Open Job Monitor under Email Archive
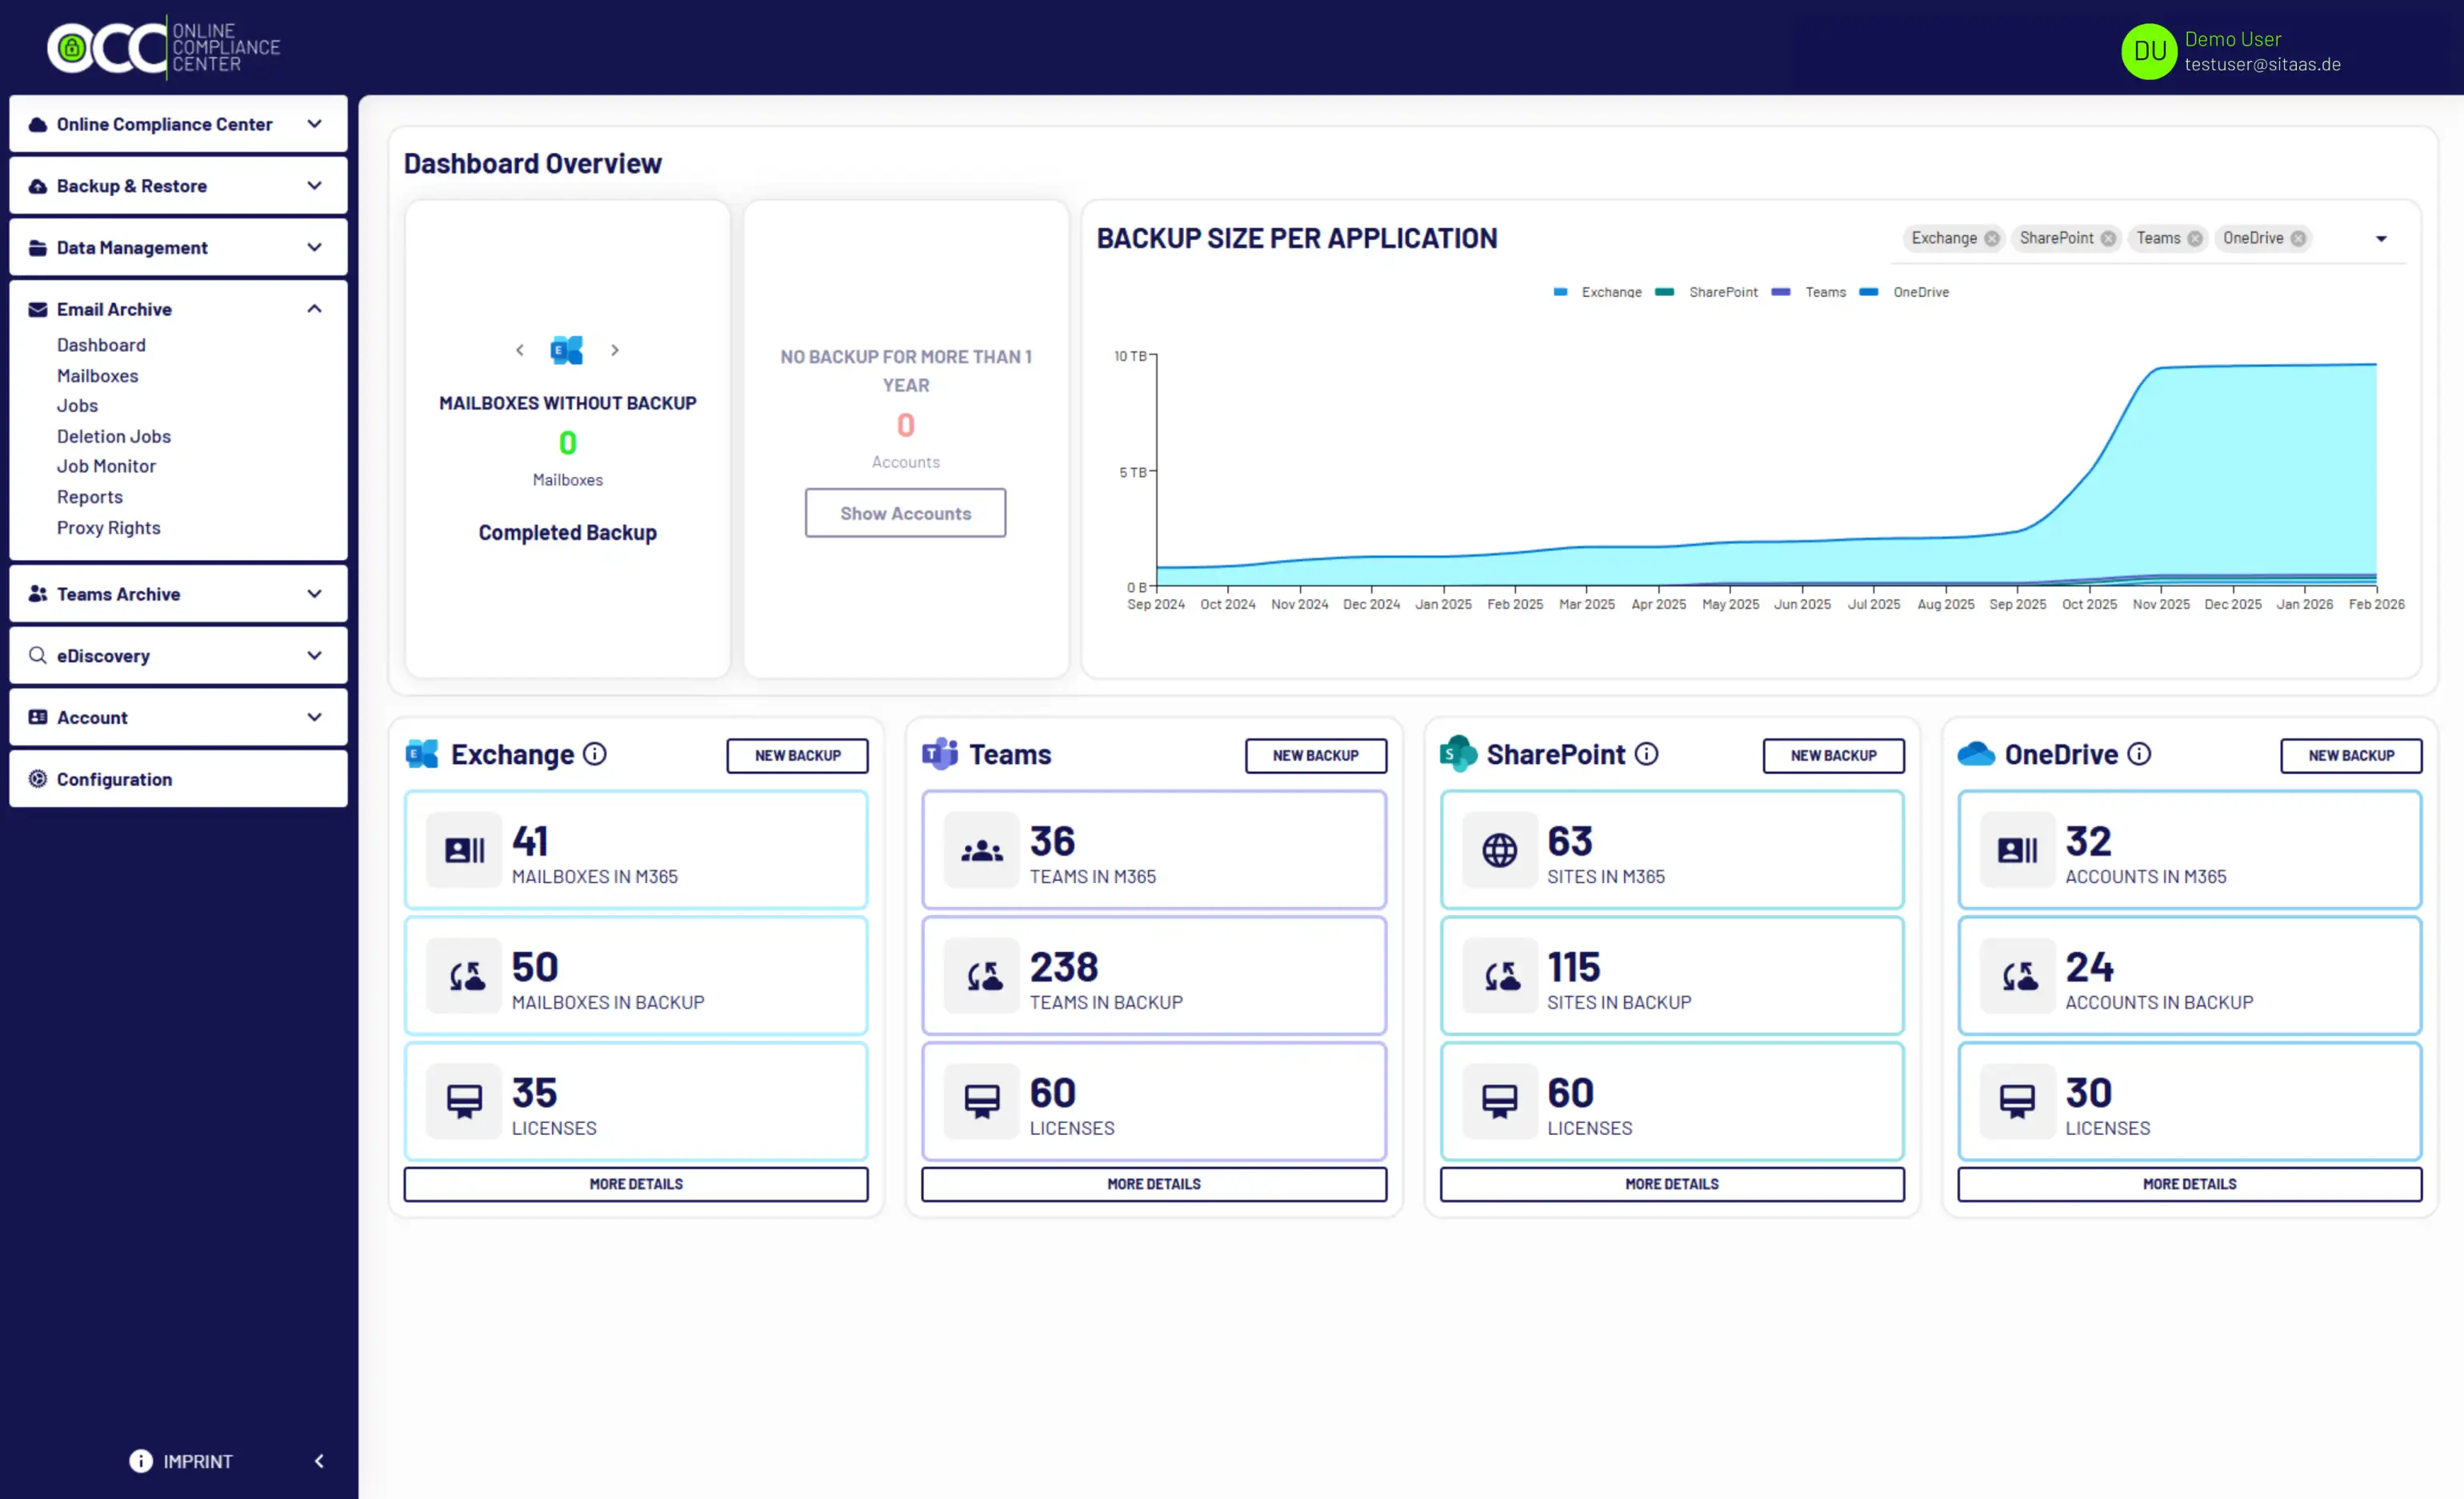The width and height of the screenshot is (2464, 1499). pos(106,466)
